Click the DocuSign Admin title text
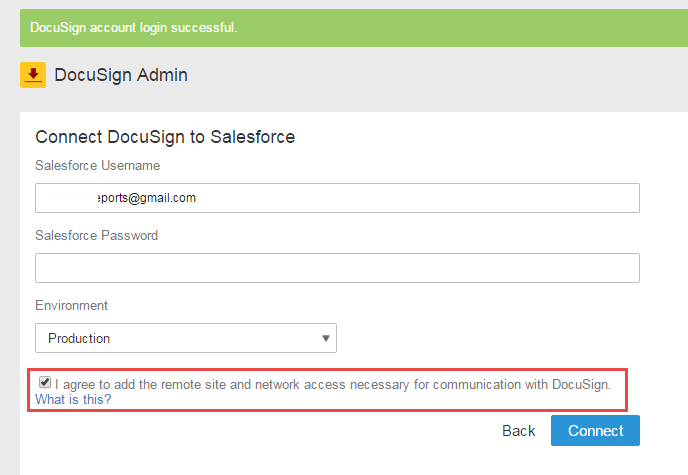The image size is (688, 475). (x=121, y=75)
